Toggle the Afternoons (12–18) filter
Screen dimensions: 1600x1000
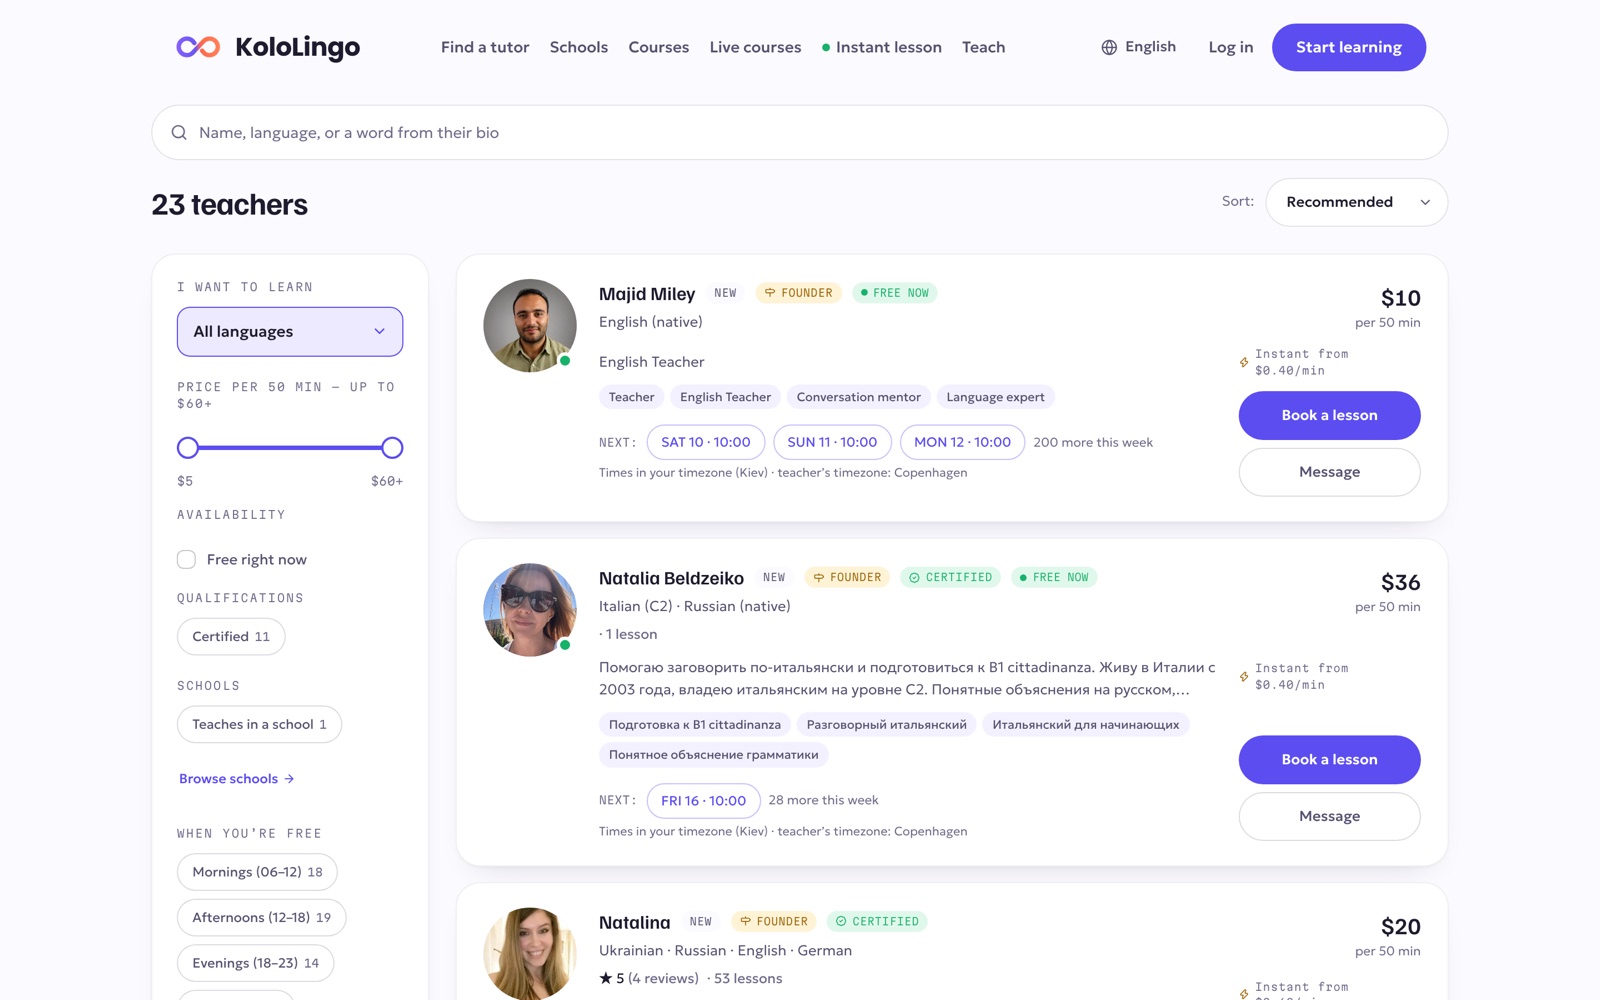[261, 917]
